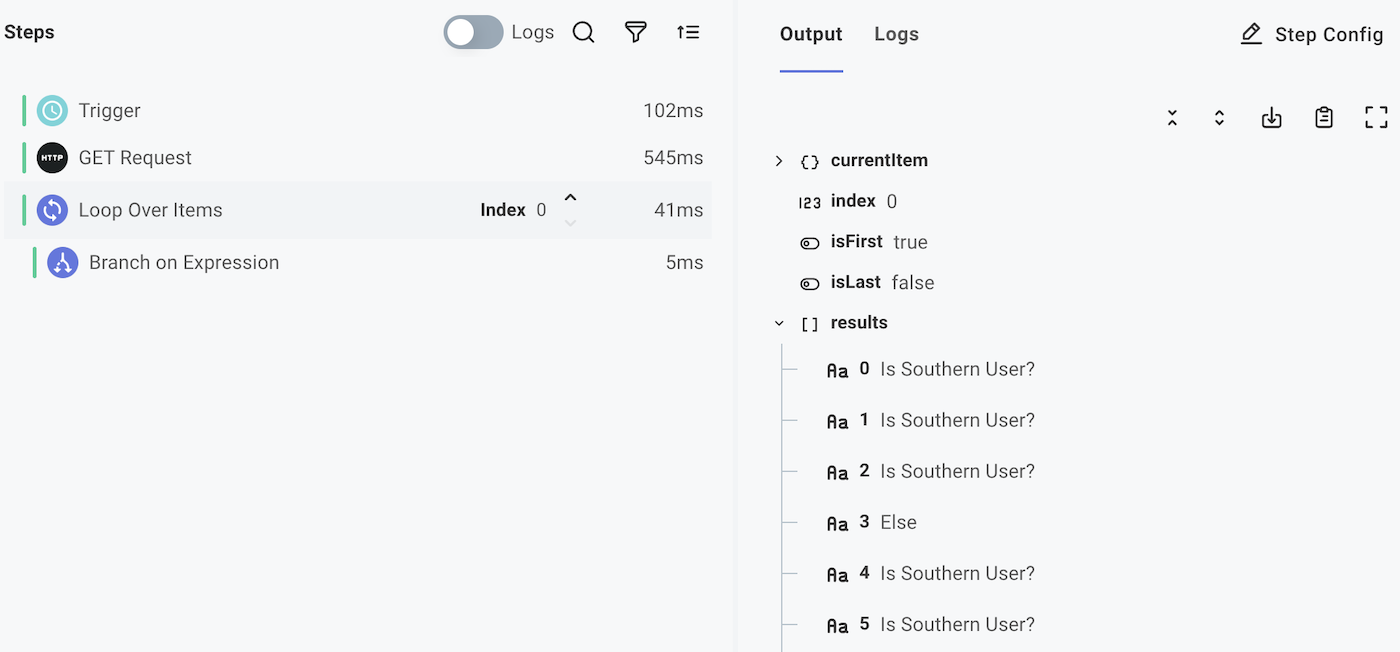Enable the Logs toggle switch
Image resolution: width=1400 pixels, height=652 pixels.
[x=472, y=31]
